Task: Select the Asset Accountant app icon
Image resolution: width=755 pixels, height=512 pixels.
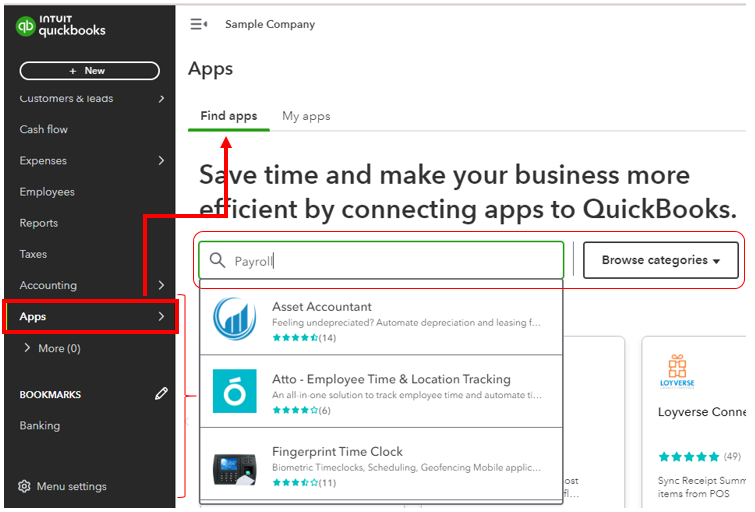Action: point(234,318)
